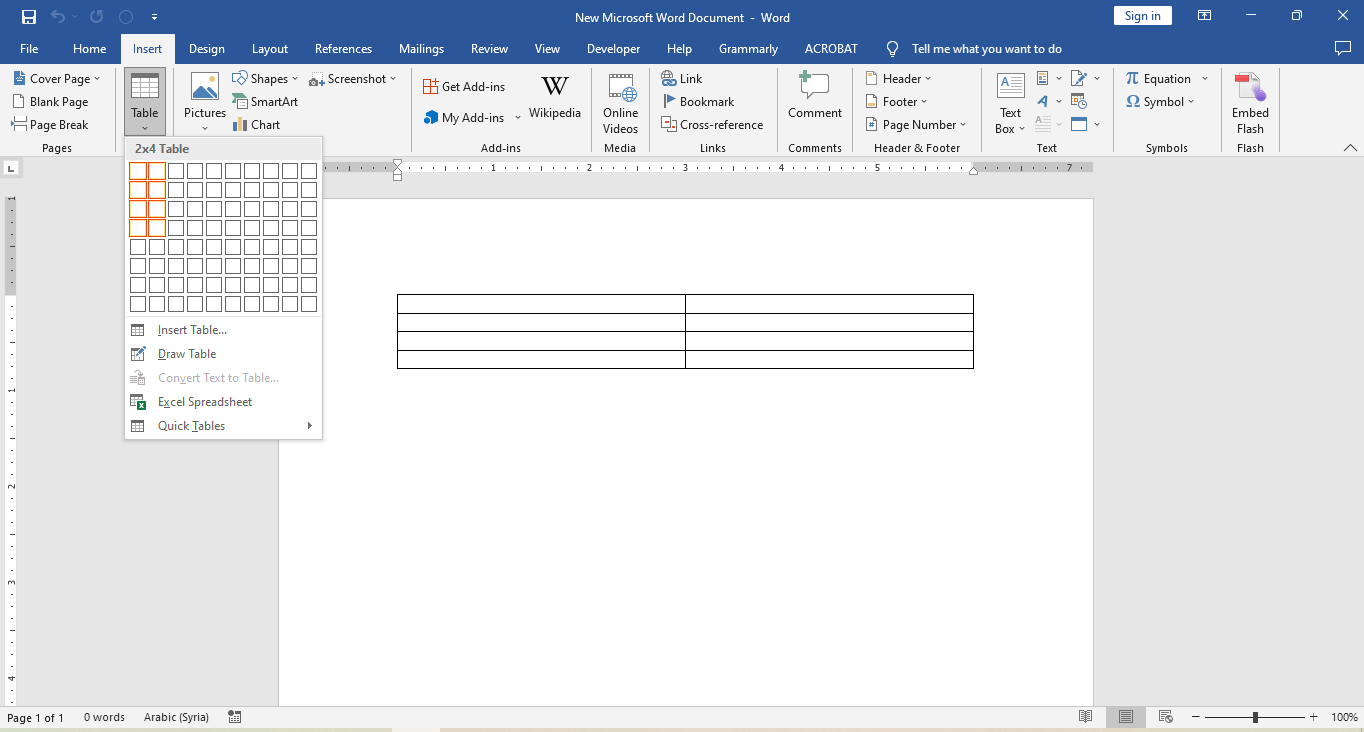
Task: Choose Insert Table... from the menu
Action: [192, 330]
